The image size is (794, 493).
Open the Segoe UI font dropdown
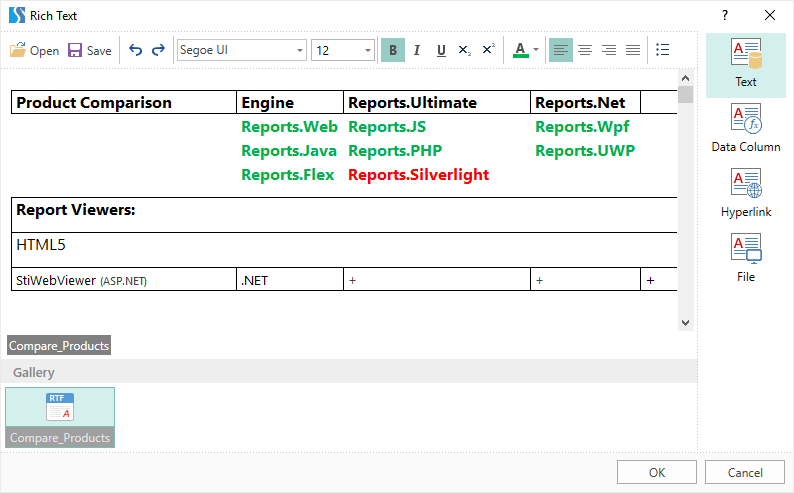tap(300, 50)
